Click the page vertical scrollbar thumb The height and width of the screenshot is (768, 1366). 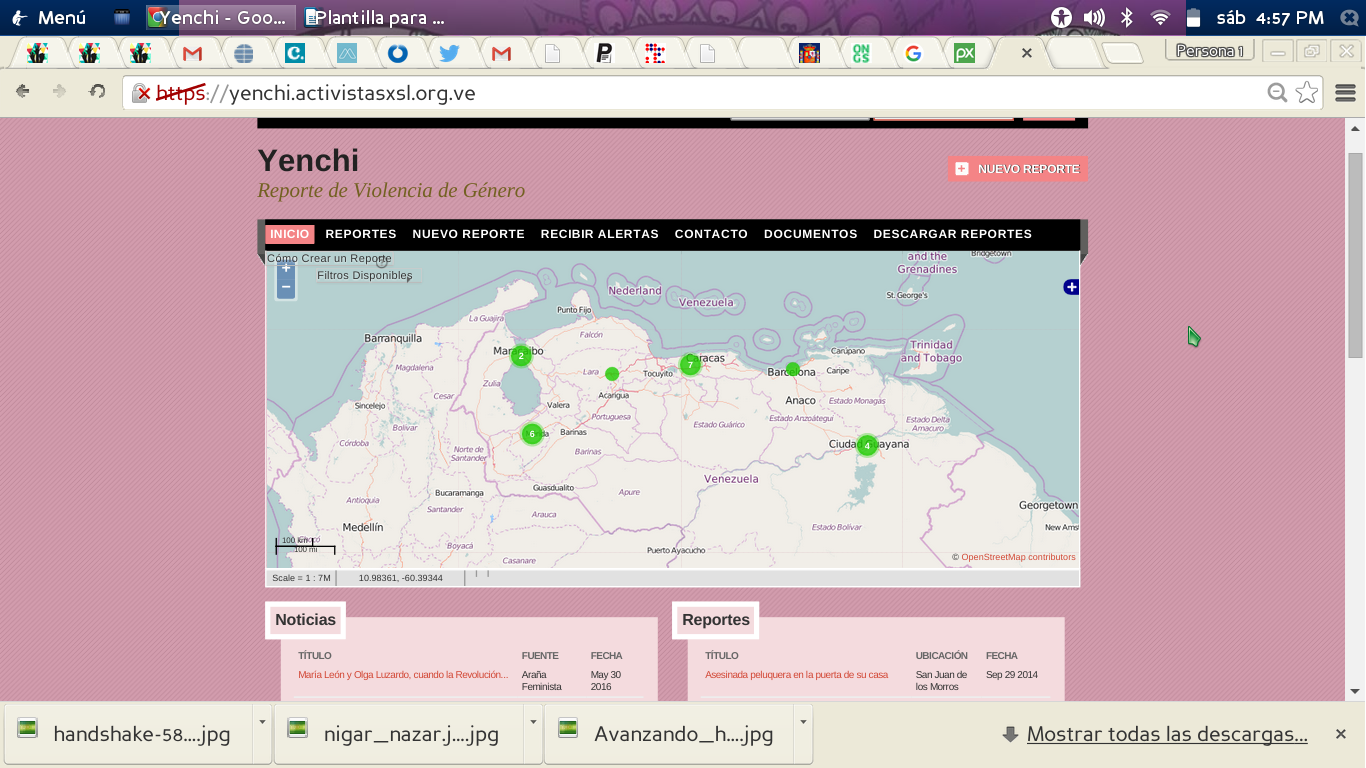pyautogui.click(x=1355, y=255)
